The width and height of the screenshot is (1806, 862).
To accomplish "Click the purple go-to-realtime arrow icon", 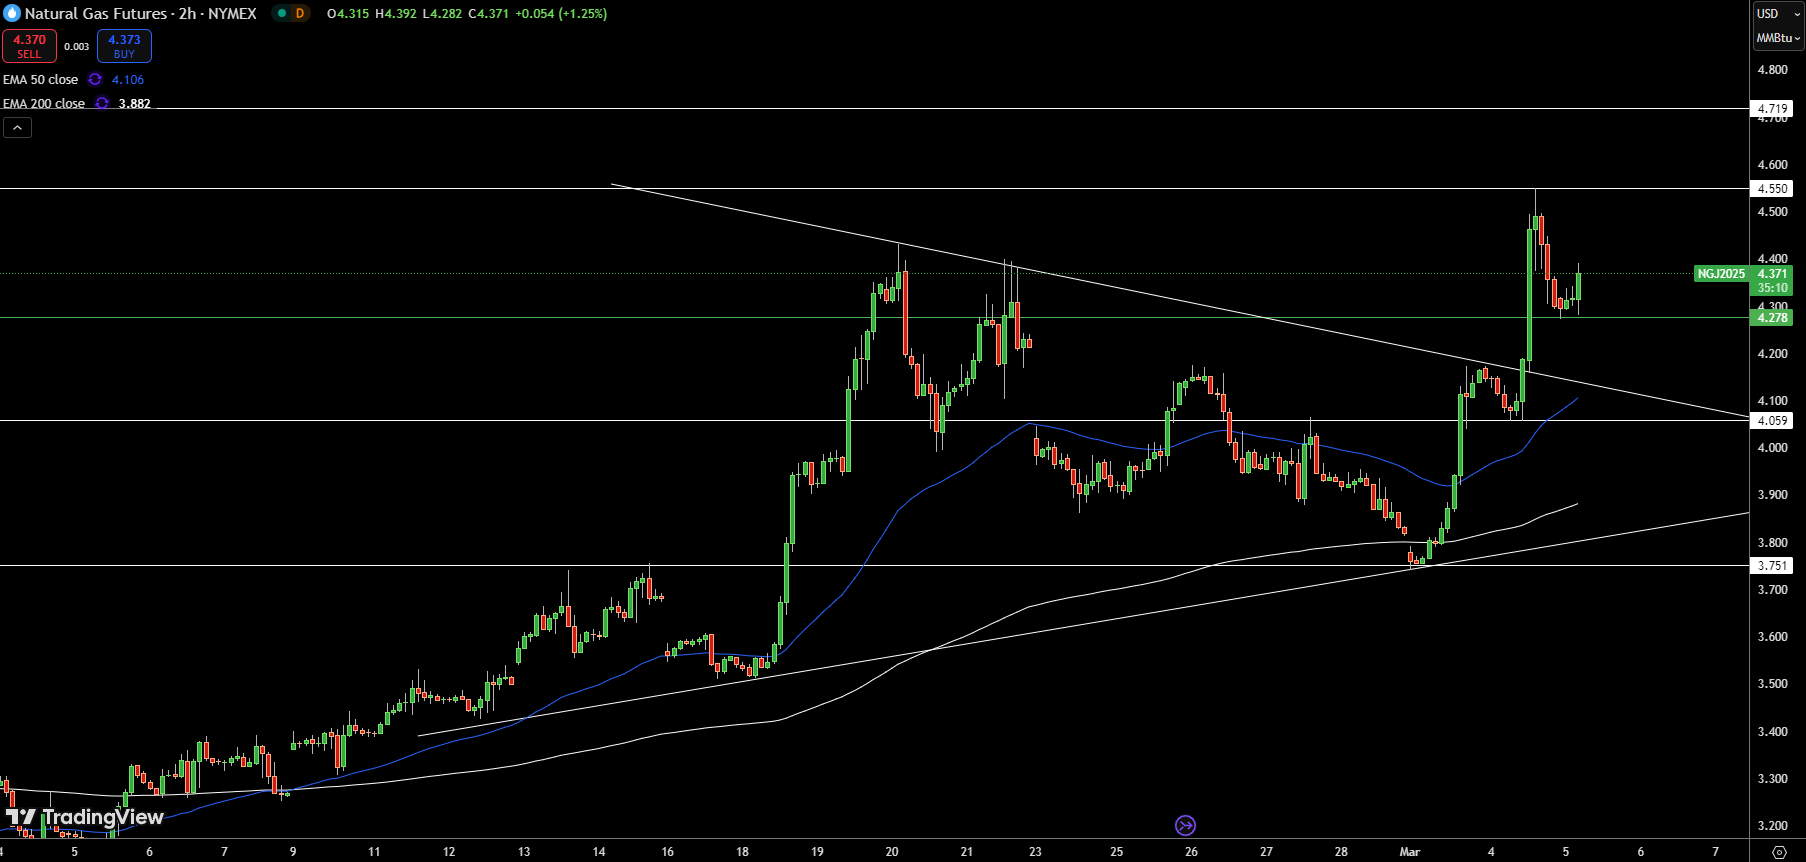I will click(x=1185, y=825).
